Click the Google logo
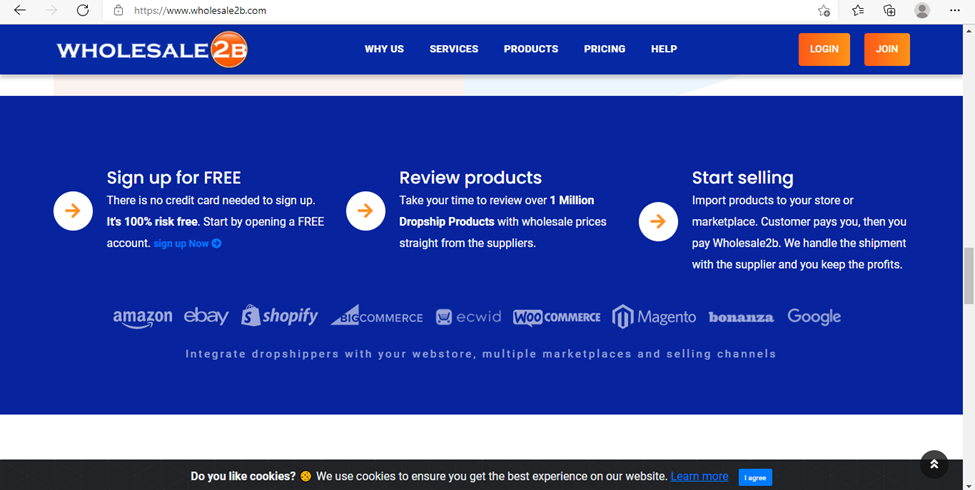Image resolution: width=975 pixels, height=490 pixels. pyautogui.click(x=814, y=317)
